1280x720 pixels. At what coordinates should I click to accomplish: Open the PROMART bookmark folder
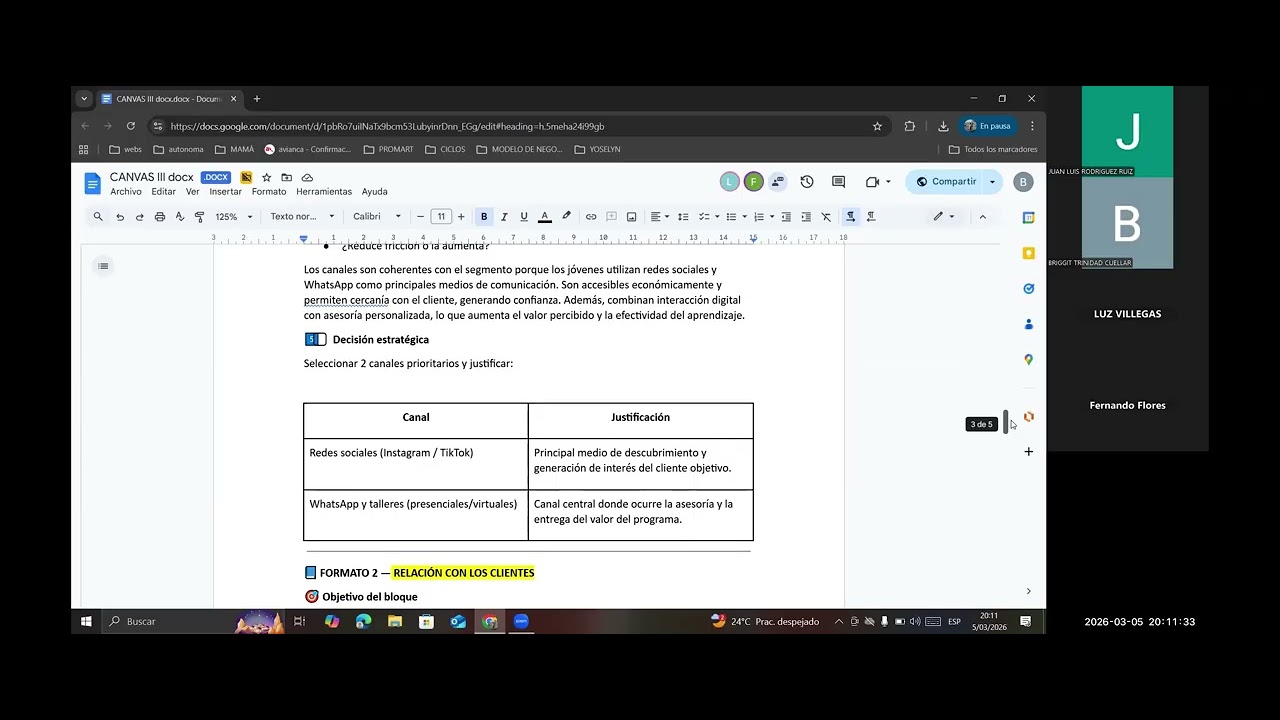[388, 149]
